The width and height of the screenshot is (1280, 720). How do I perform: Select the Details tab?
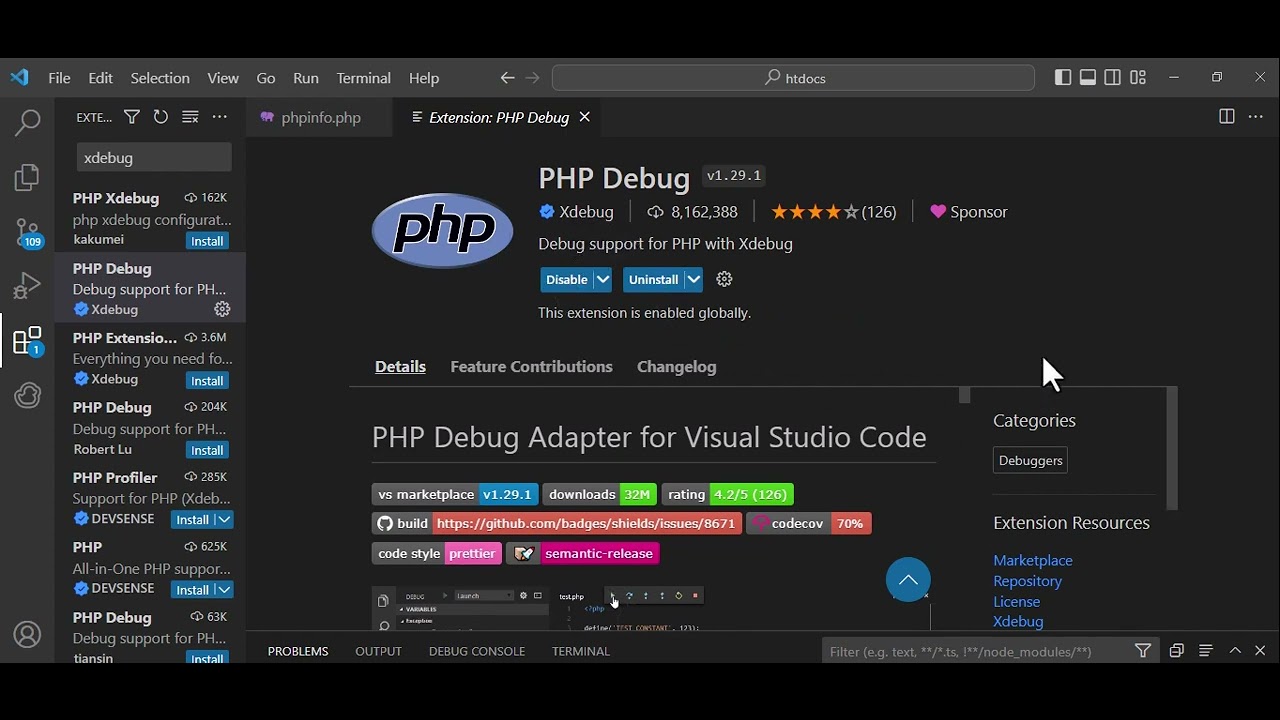[400, 367]
